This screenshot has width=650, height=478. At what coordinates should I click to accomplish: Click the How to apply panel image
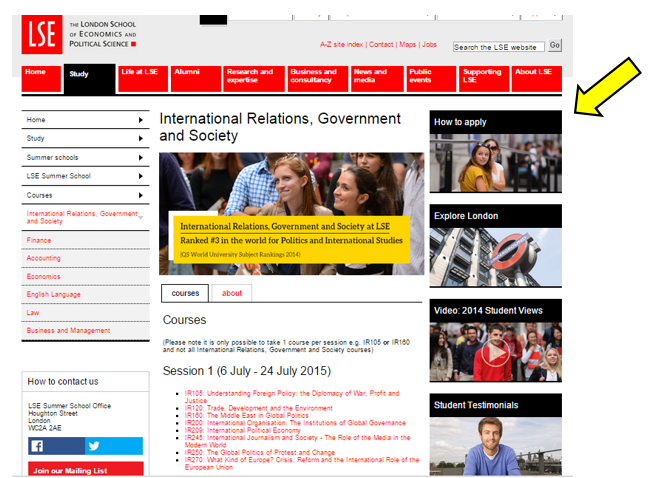[495, 163]
